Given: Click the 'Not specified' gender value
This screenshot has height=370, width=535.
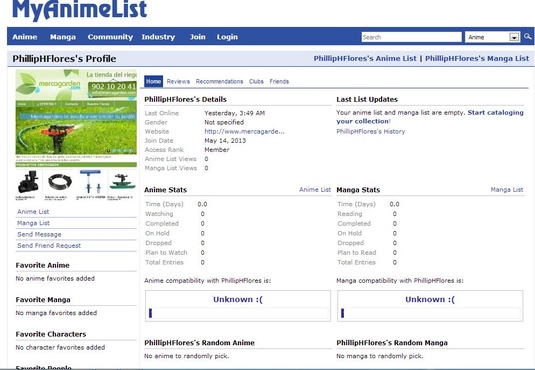Looking at the screenshot, I should click(224, 122).
